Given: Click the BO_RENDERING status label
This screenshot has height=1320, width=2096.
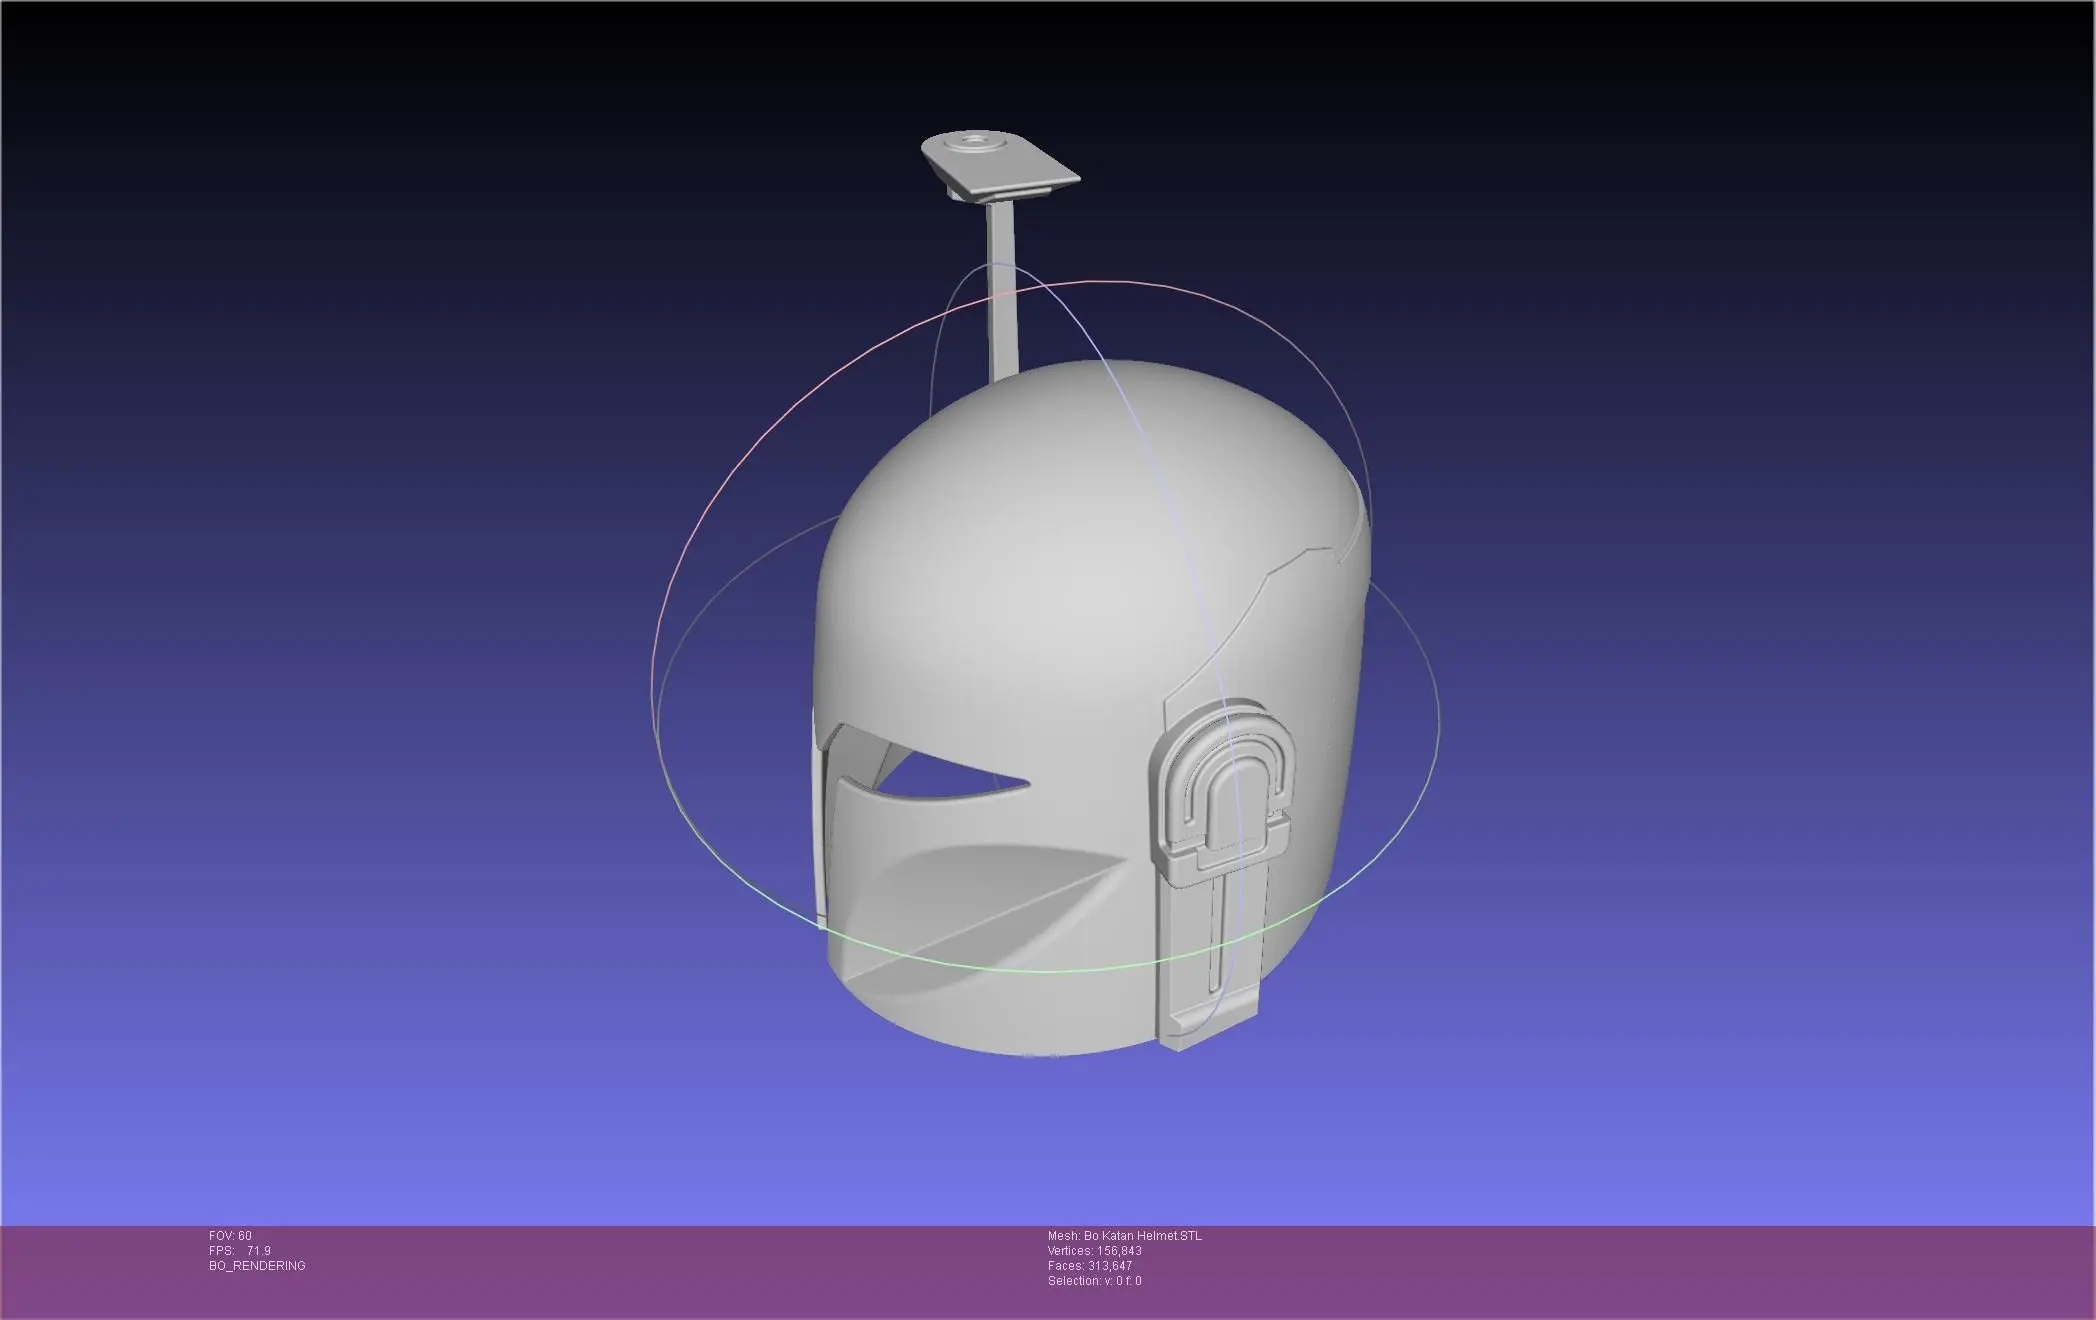Looking at the screenshot, I should 257,1266.
